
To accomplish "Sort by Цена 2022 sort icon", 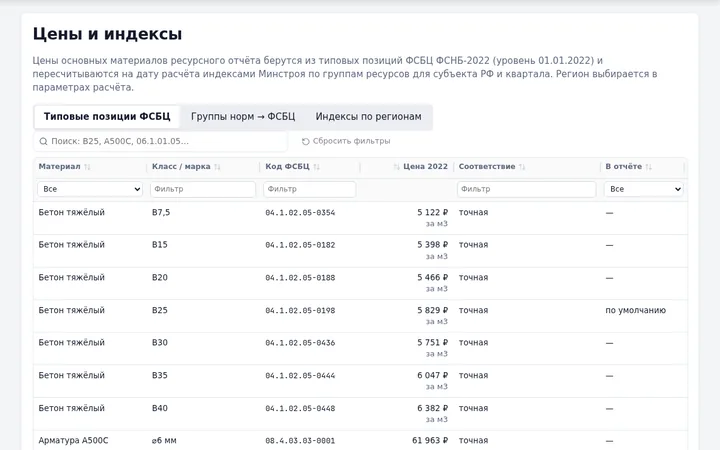I will click(396, 167).
